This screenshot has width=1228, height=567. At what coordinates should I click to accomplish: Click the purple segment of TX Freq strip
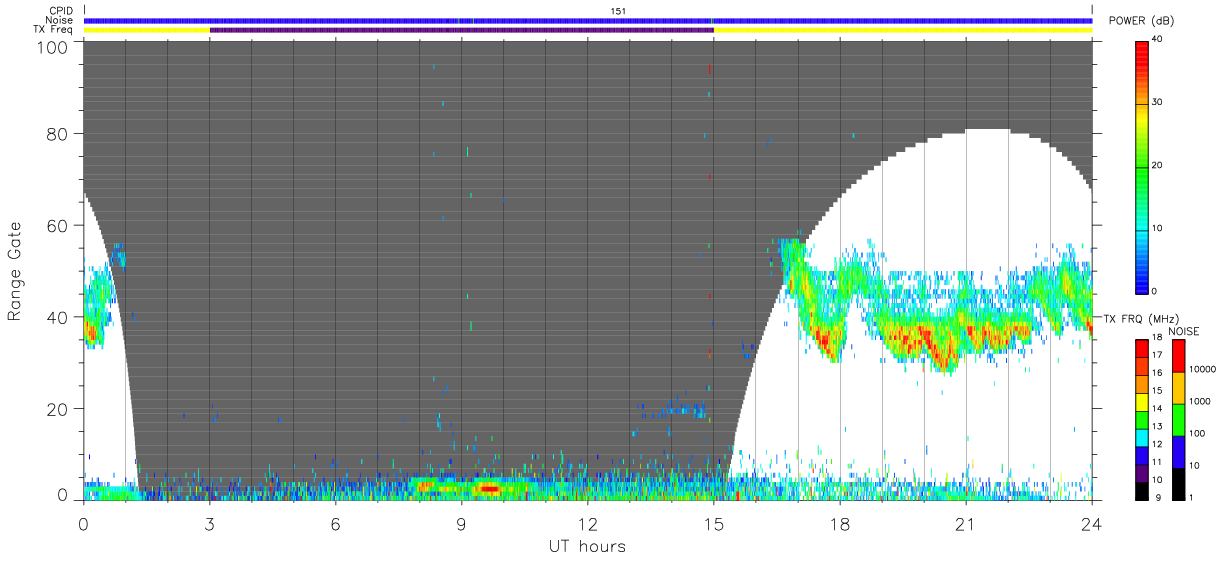click(x=462, y=30)
